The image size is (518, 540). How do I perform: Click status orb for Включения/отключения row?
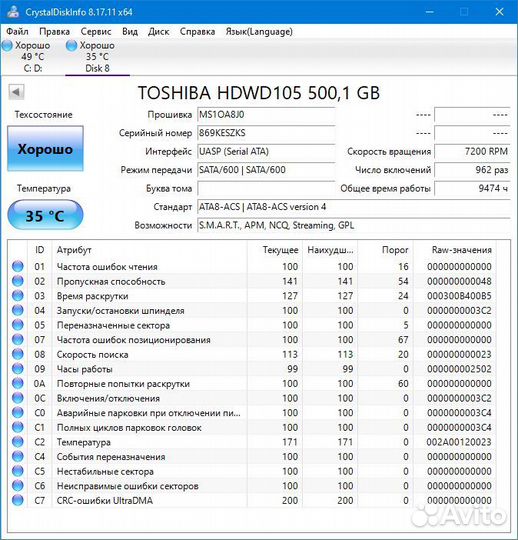click(18, 398)
